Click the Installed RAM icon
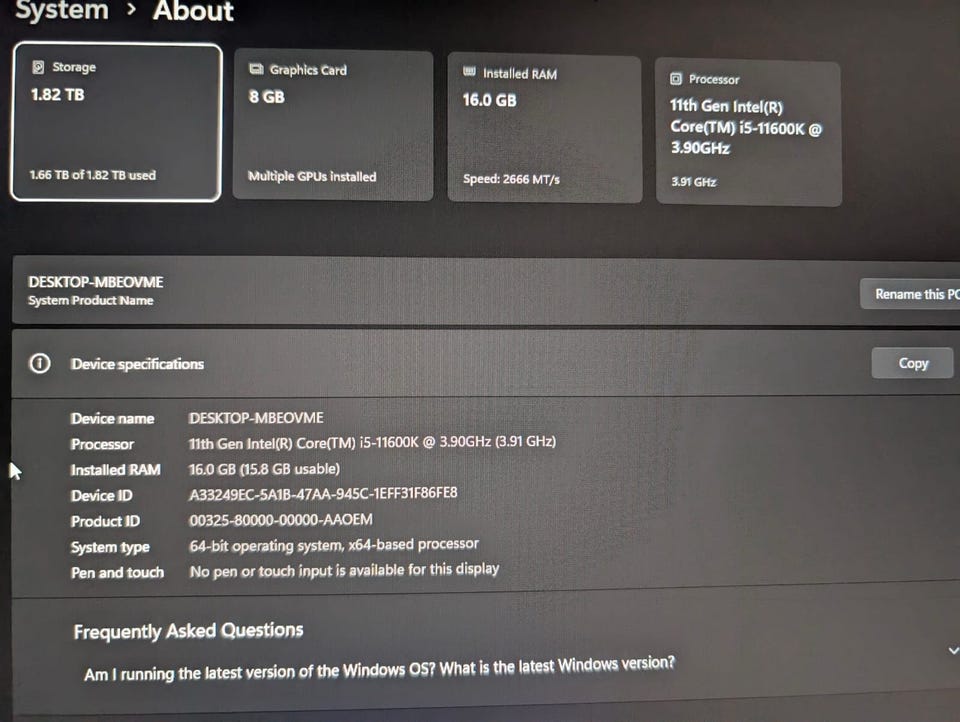 click(x=469, y=72)
